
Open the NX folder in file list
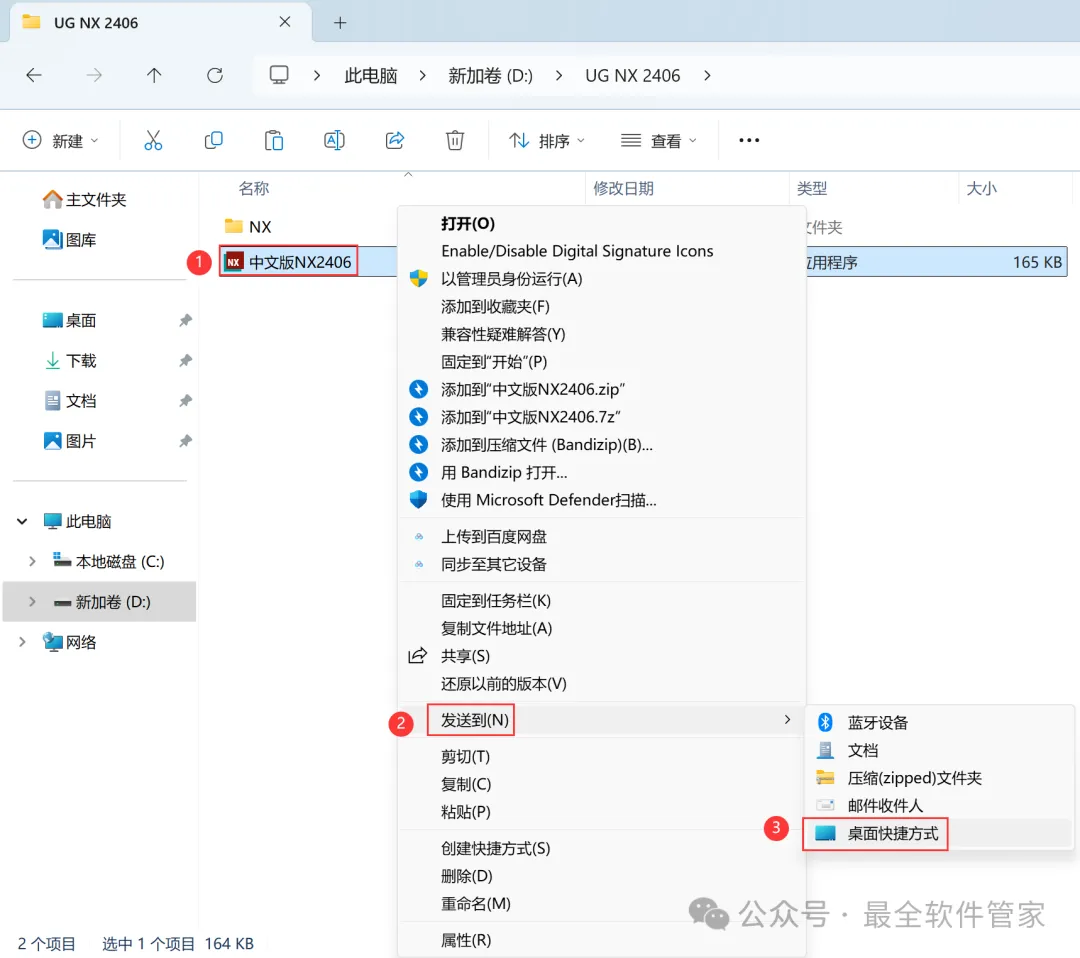(x=249, y=227)
